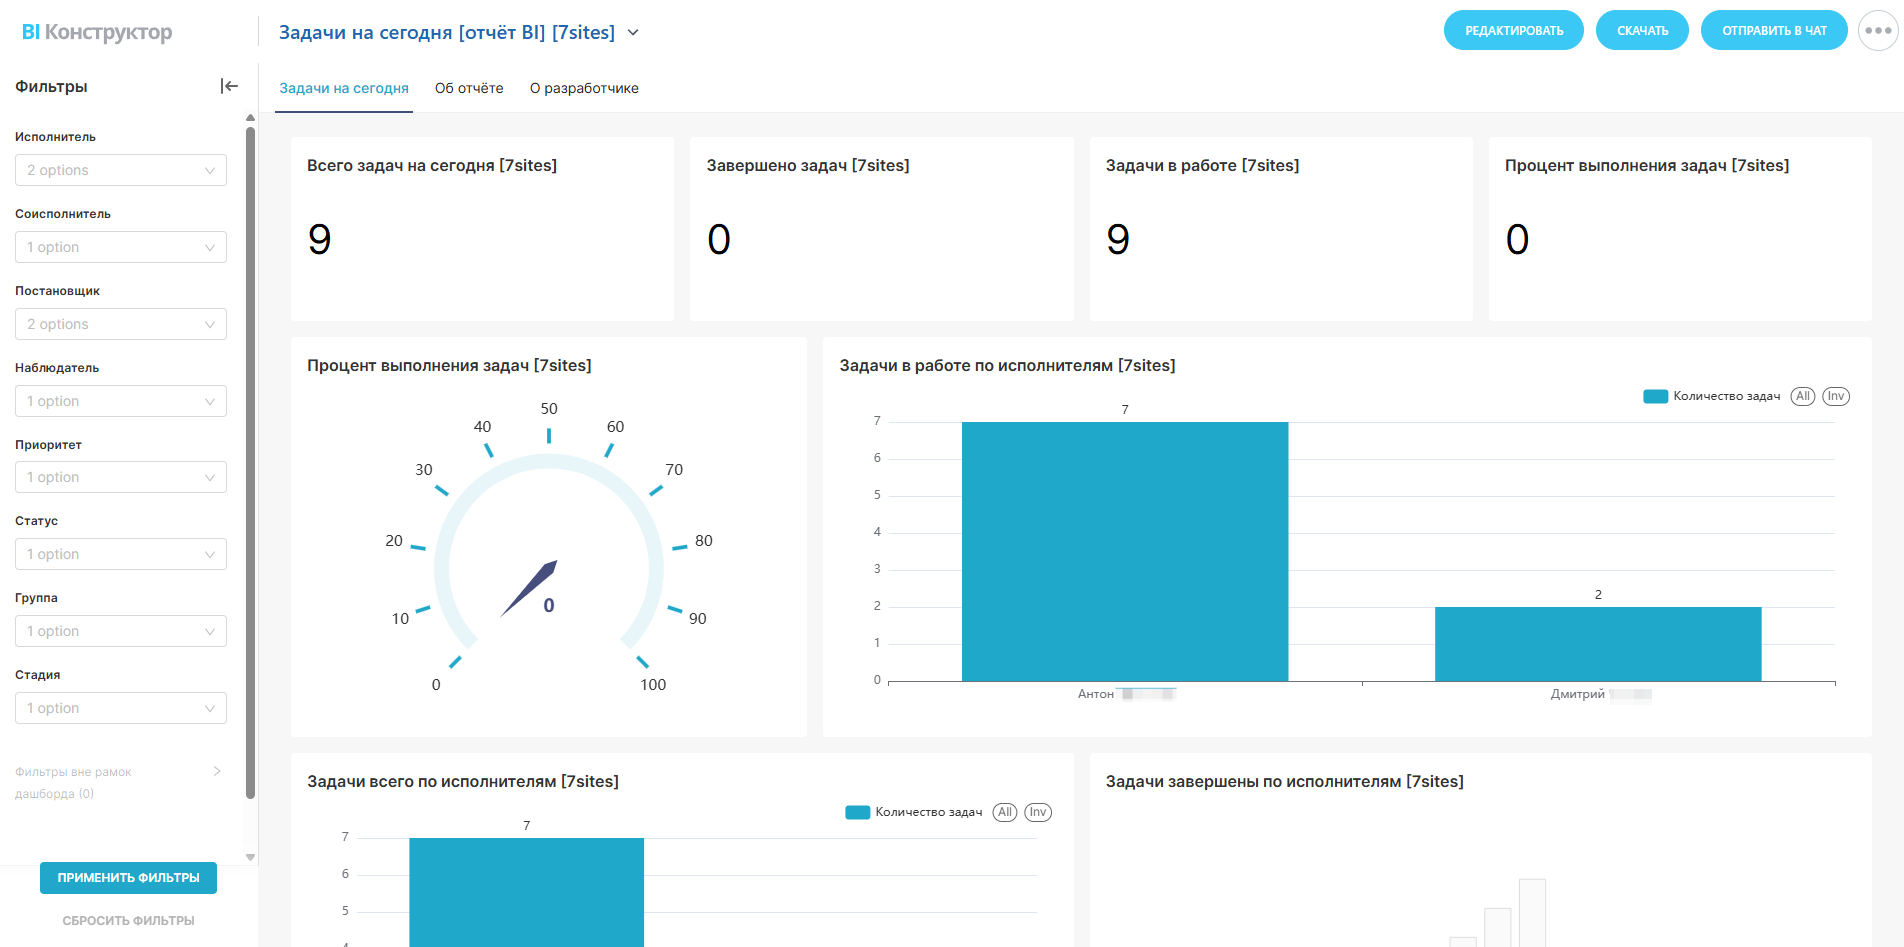Toggle Inv legend in Задачи в работе chart
The height and width of the screenshot is (947, 1904).
pos(1836,396)
